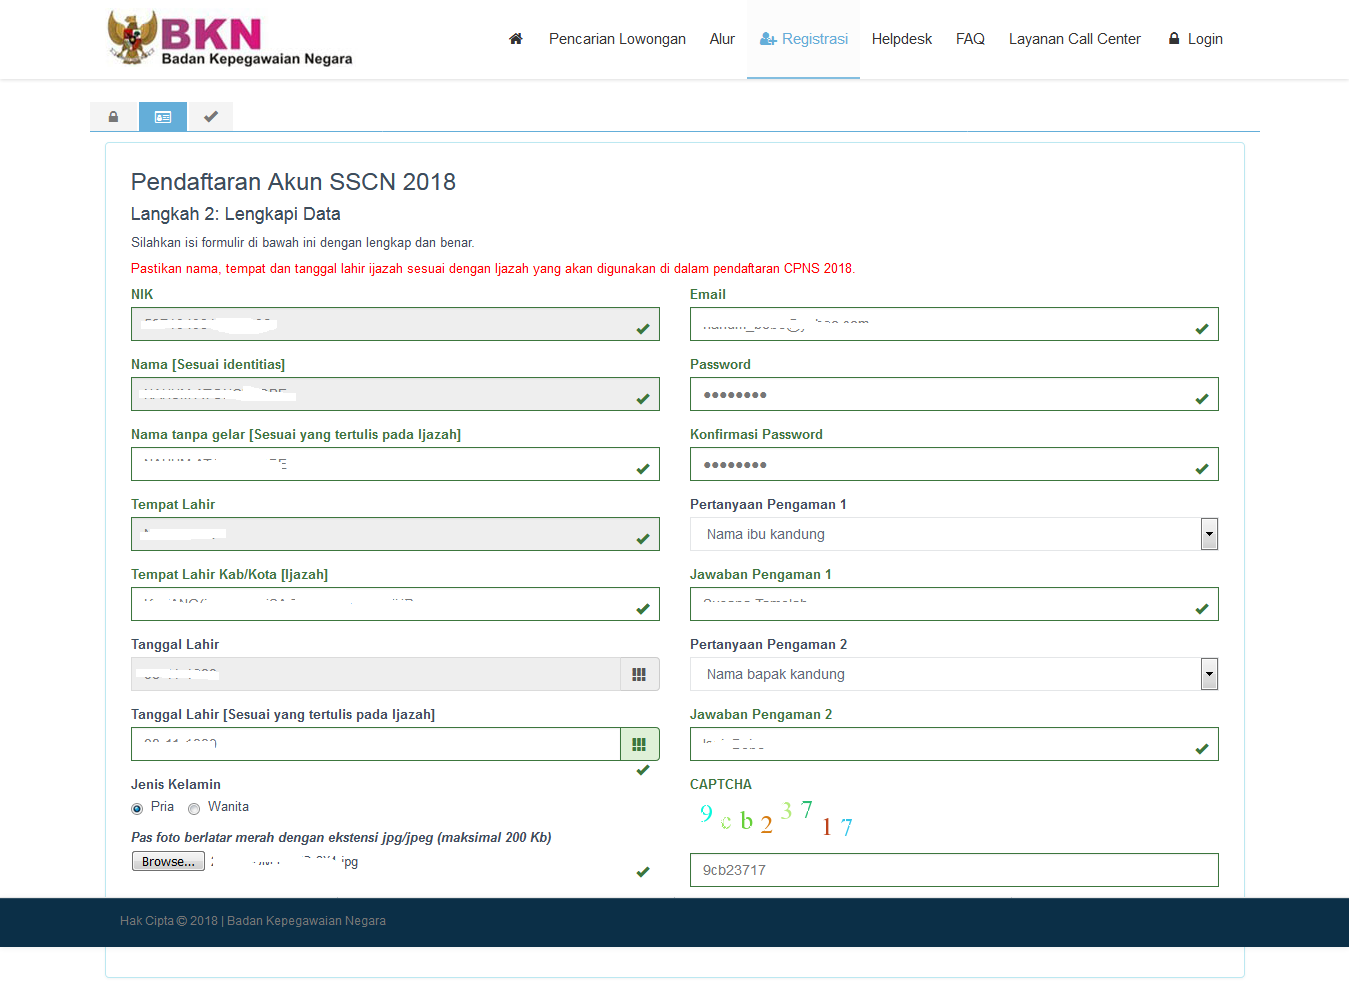
Task: Click the CAPTCHA text input field
Action: coord(953,870)
